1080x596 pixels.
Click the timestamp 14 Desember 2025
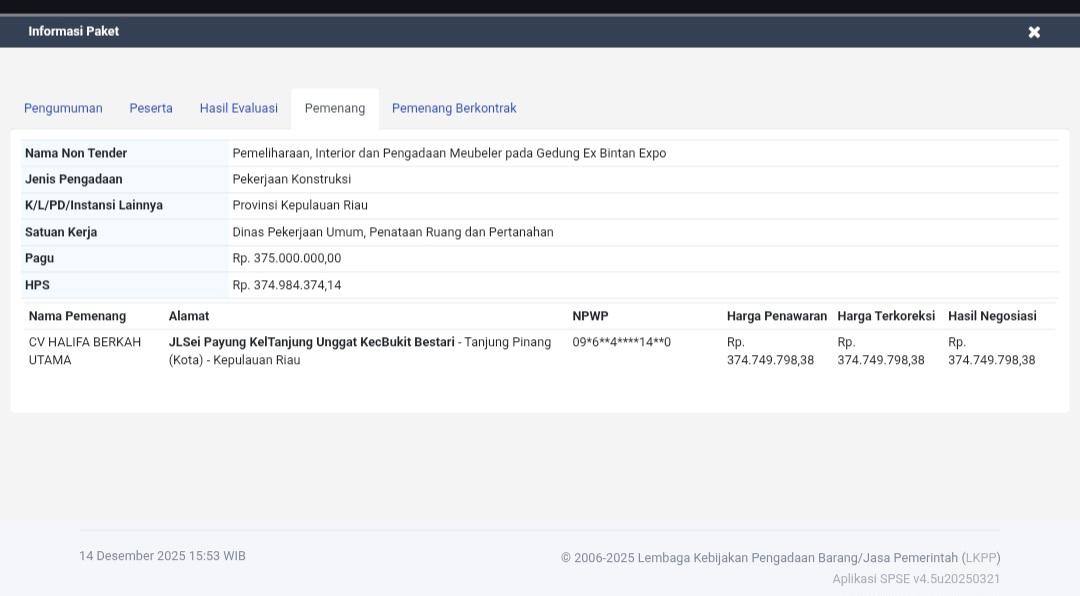(162, 556)
